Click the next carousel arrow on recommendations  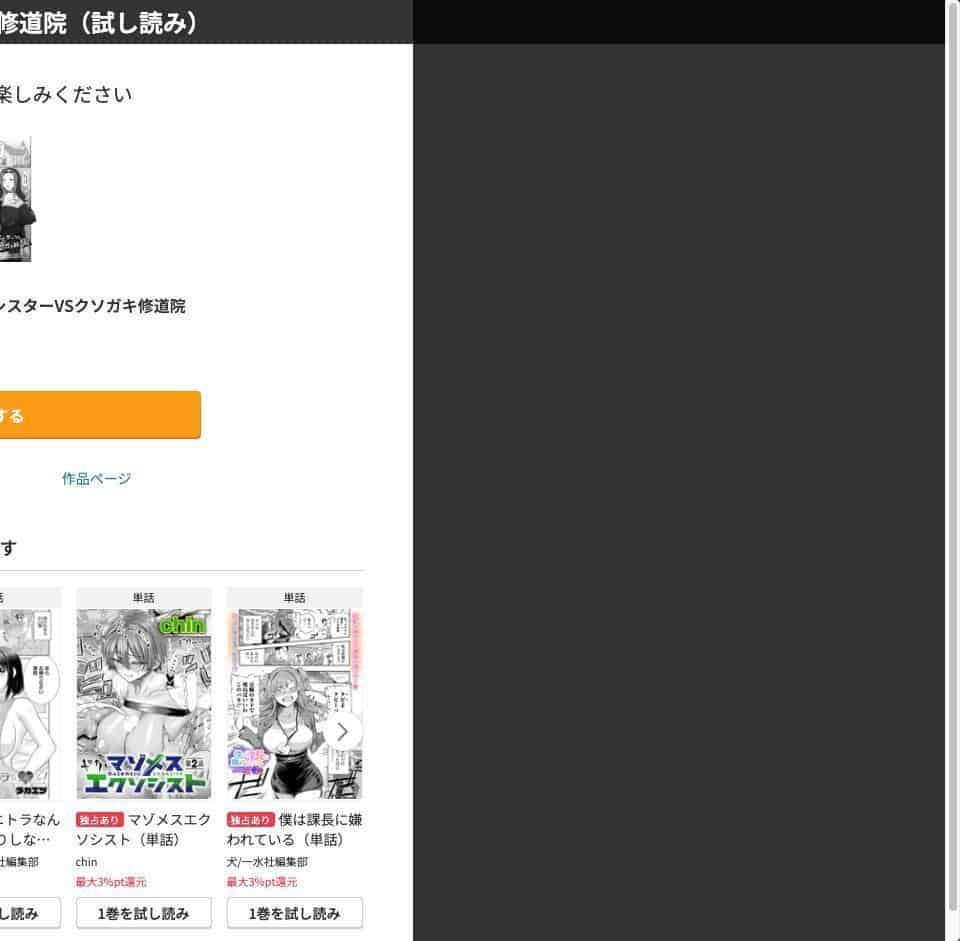[x=342, y=732]
